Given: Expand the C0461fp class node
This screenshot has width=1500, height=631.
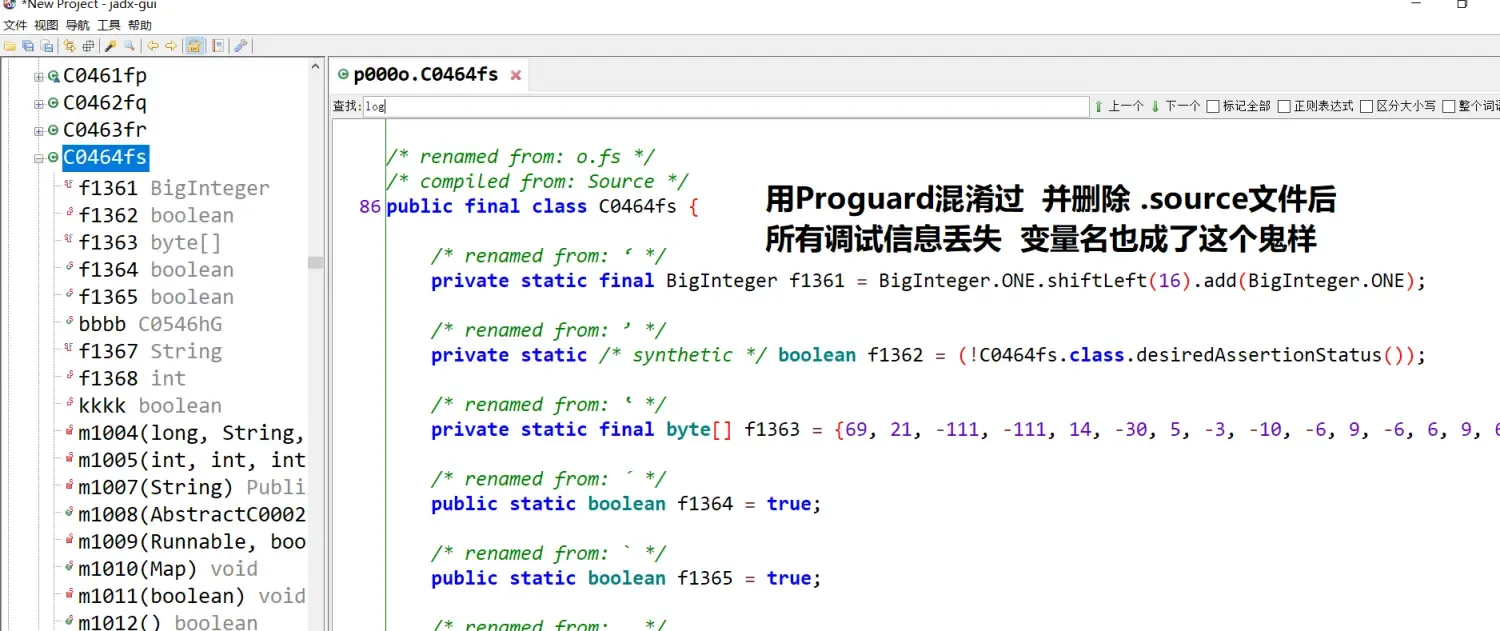Looking at the screenshot, I should 38,75.
